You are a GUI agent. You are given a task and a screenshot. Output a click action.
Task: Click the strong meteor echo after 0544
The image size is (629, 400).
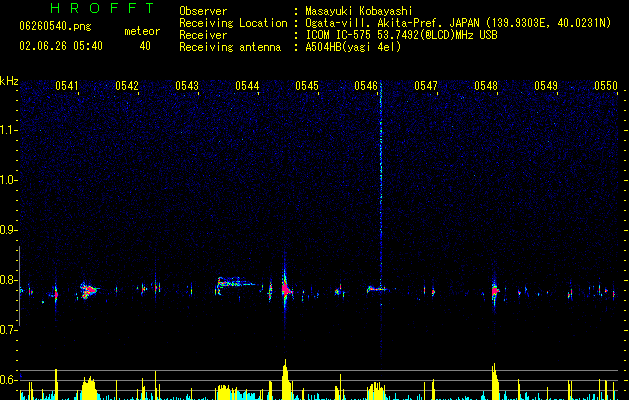[286, 288]
